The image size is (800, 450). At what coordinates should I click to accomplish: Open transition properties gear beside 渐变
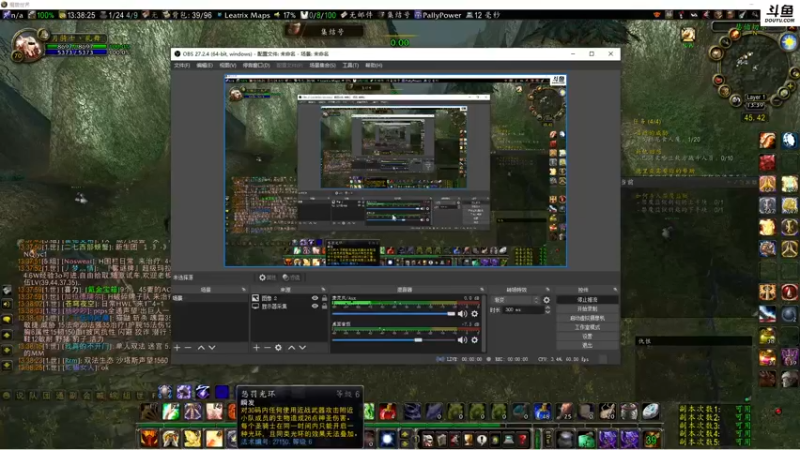coord(546,300)
